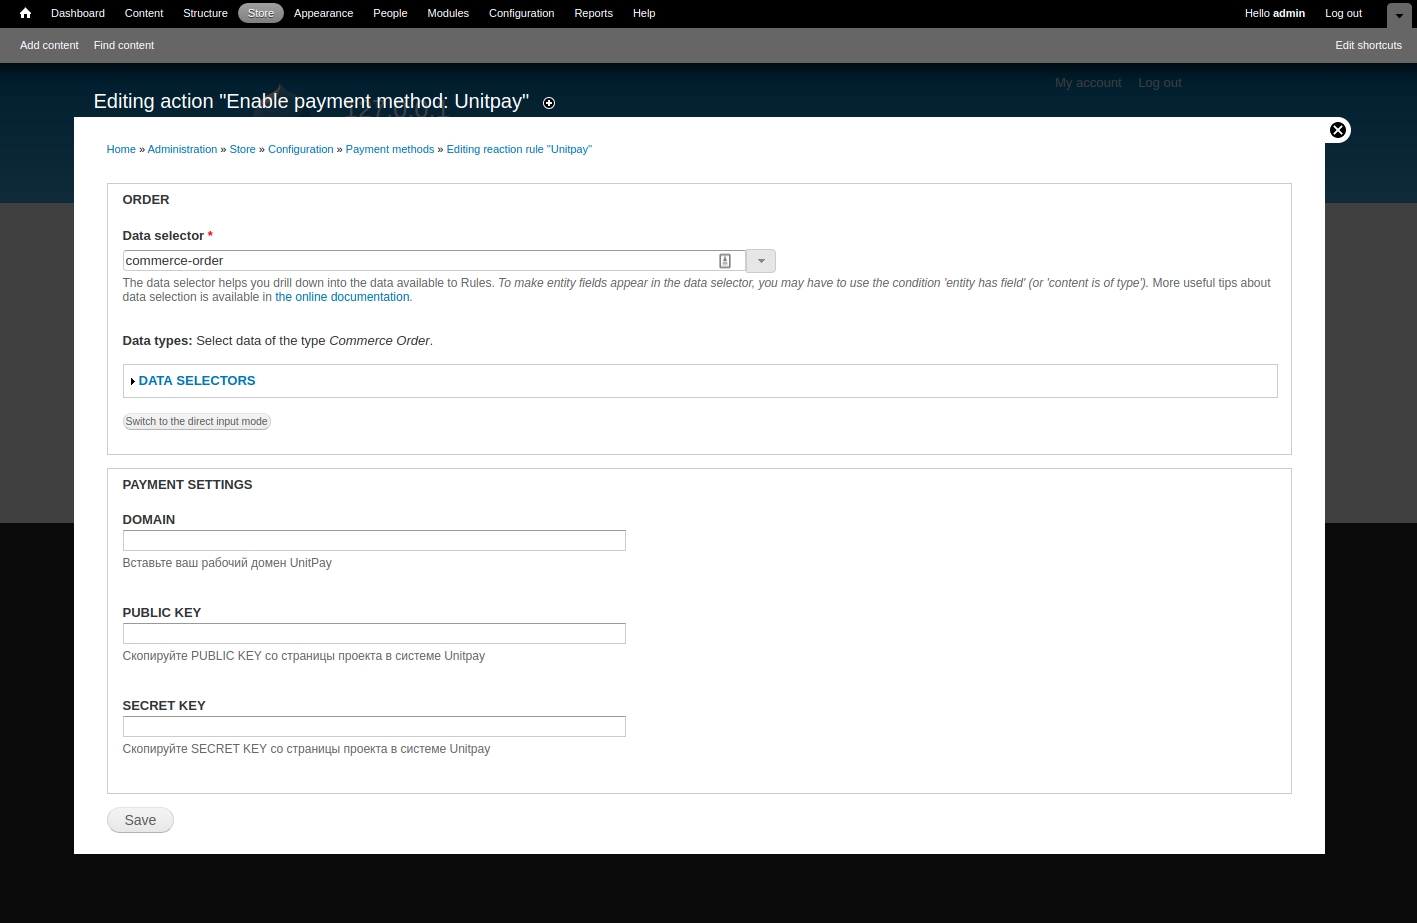This screenshot has height=923, width=1417.
Task: Click Payment methods breadcrumb link
Action: click(x=389, y=149)
